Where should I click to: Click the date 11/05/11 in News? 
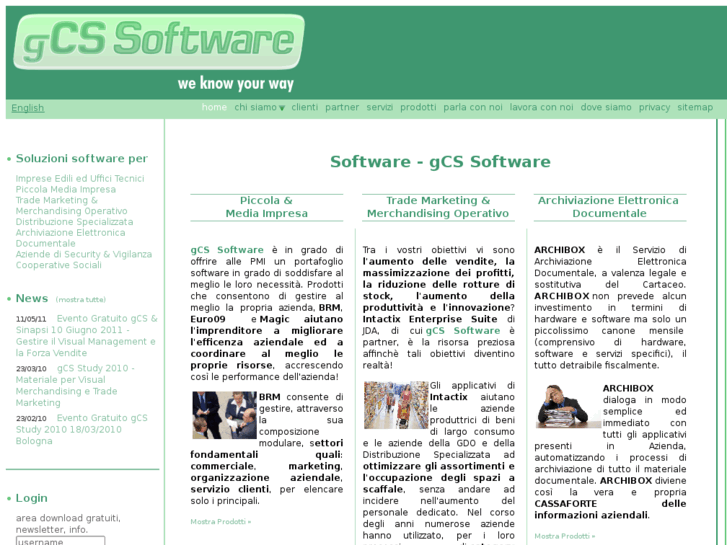(31, 319)
